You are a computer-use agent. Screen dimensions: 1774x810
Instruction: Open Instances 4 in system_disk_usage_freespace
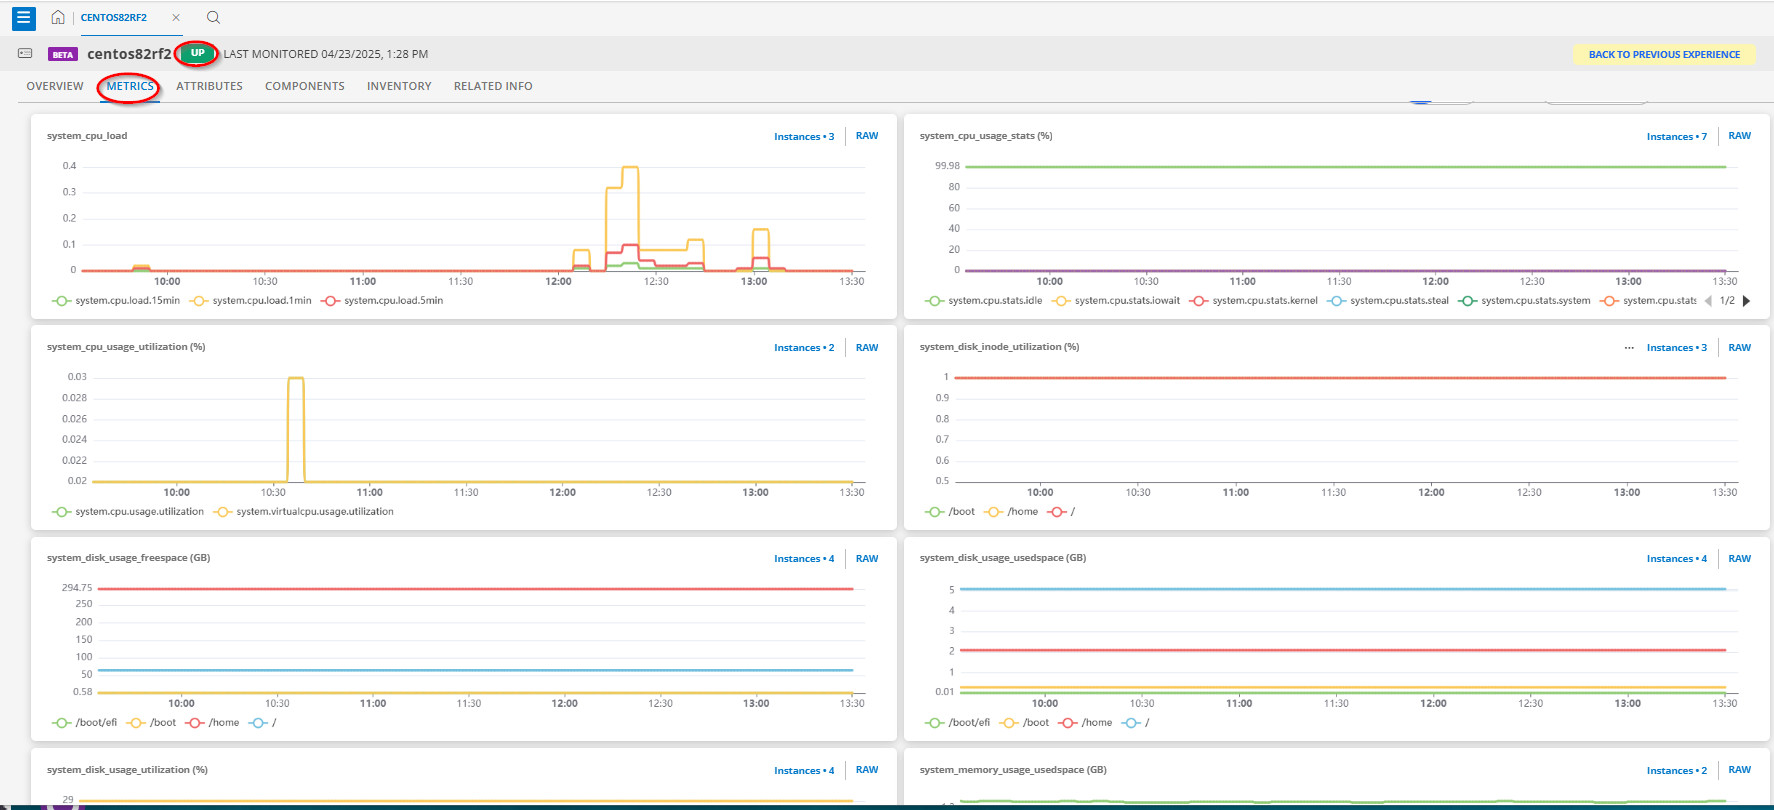point(804,558)
